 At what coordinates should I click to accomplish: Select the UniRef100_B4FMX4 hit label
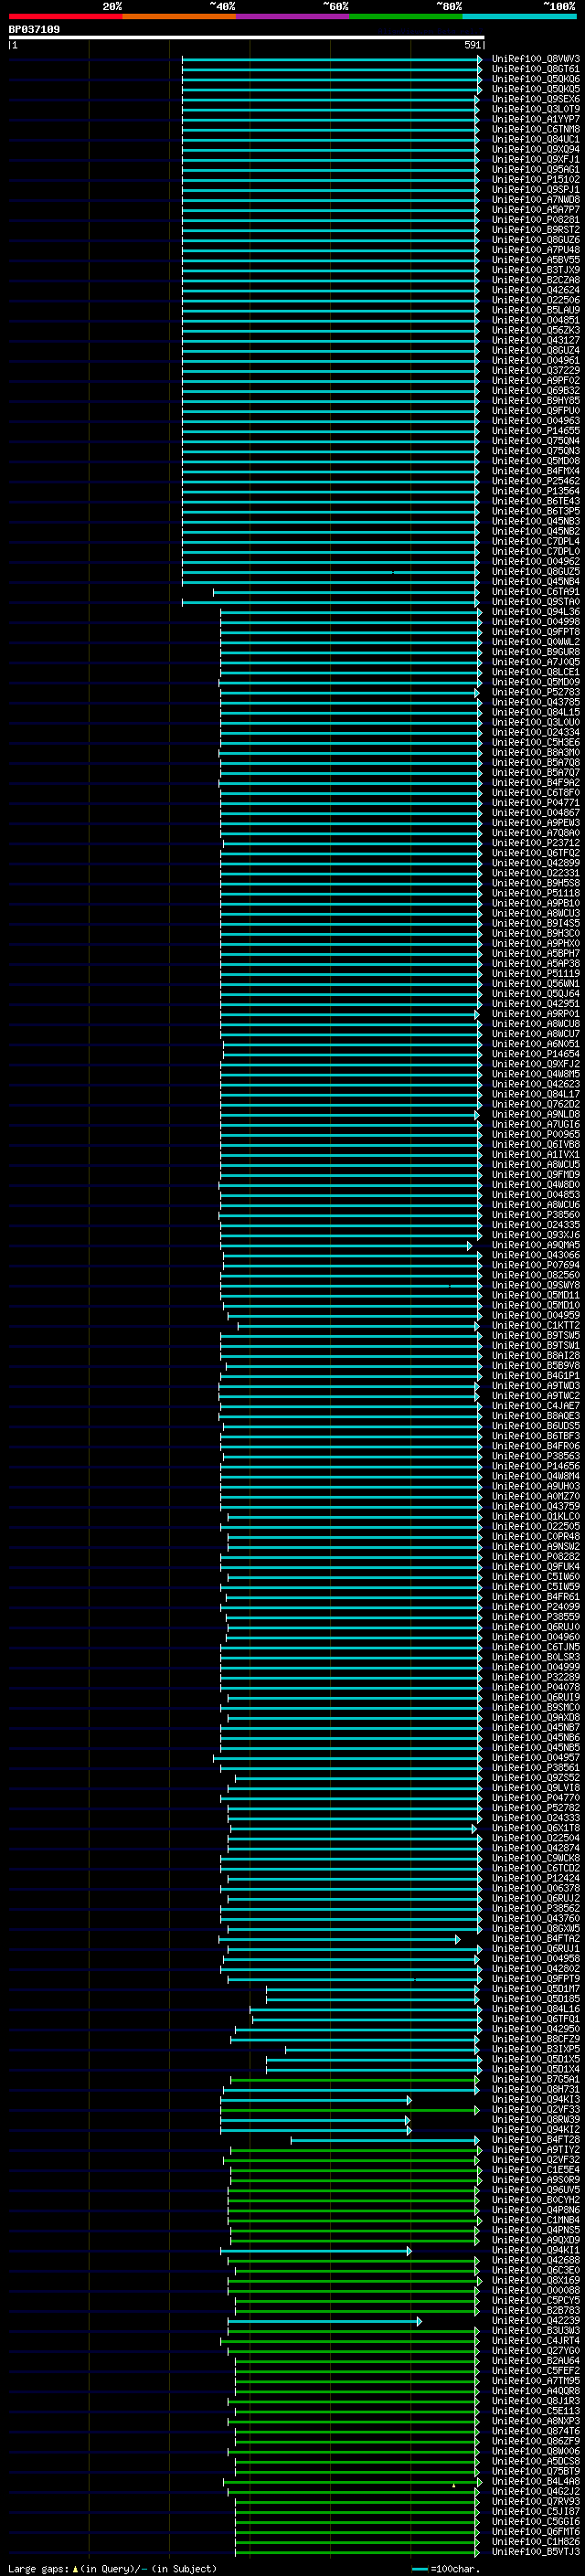[535, 471]
